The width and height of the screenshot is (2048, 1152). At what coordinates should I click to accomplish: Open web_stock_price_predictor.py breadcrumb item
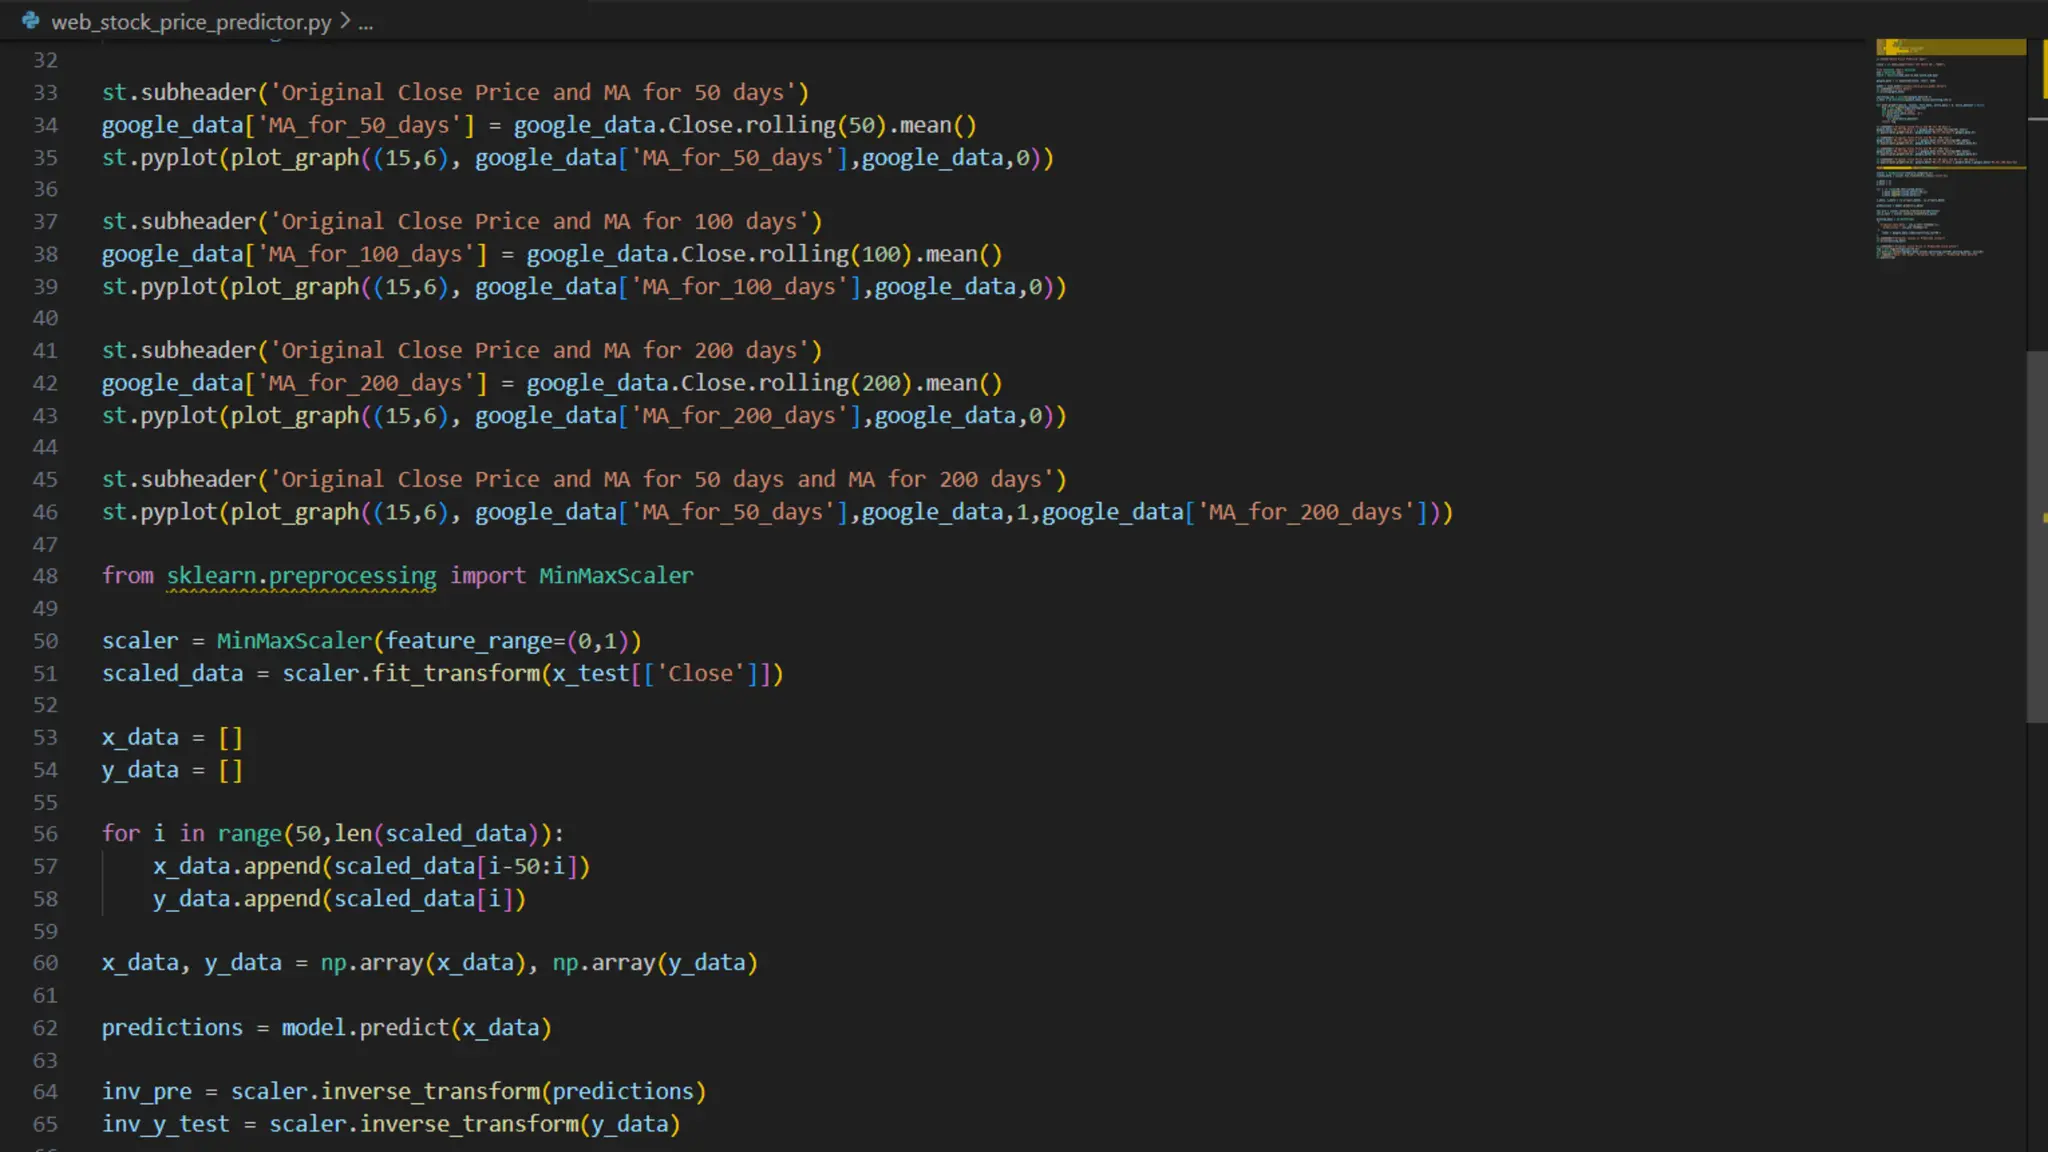point(191,22)
